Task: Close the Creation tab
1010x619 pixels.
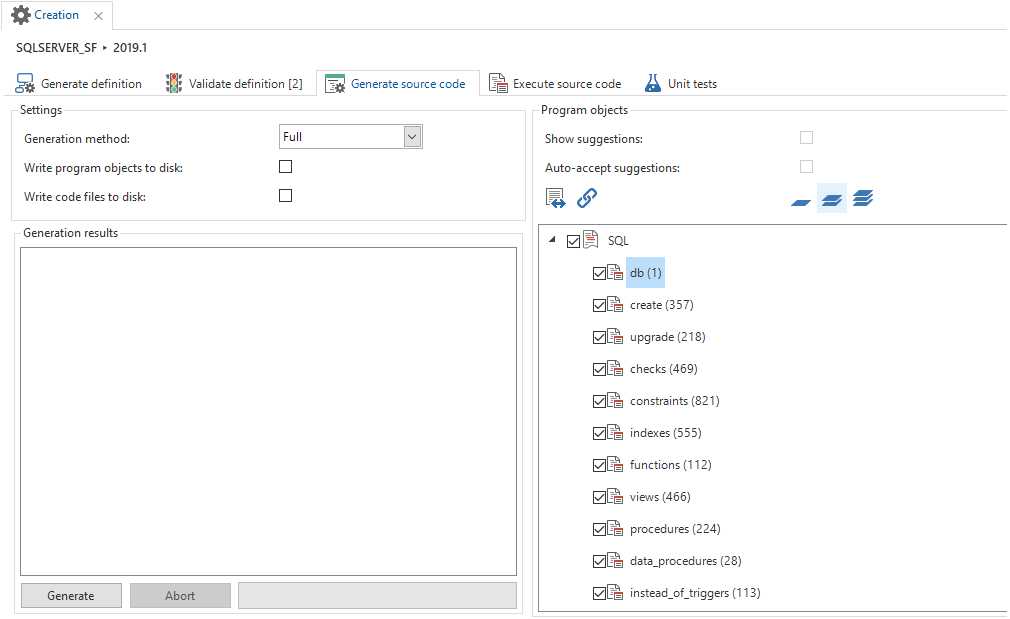Action: (x=98, y=16)
